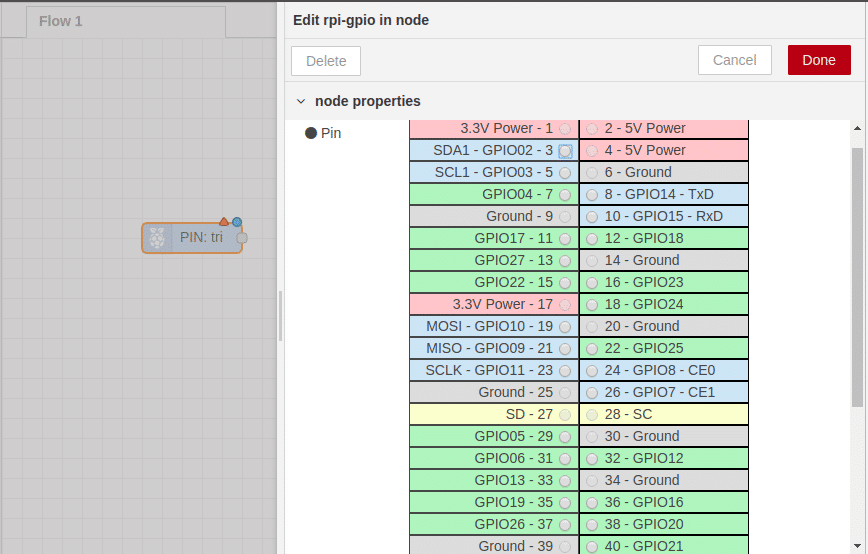868x554 pixels.
Task: Click the Ground - 9 radio button
Action: pos(565,217)
